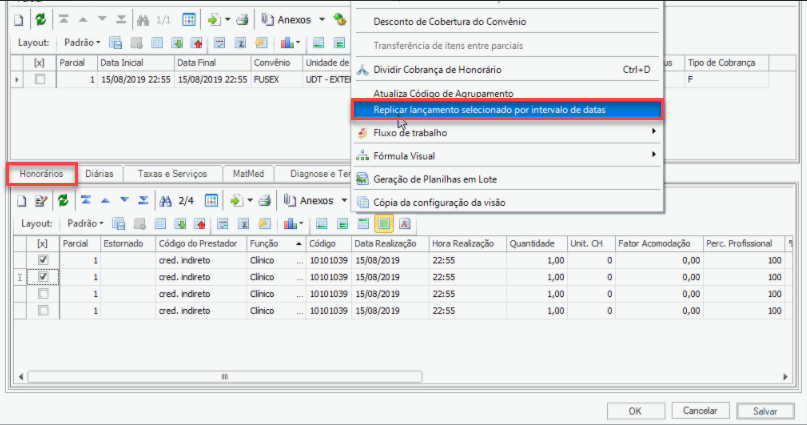This screenshot has height=425, width=807.
Task: Click [x] select-all header in Parcial grid
Action: point(40,63)
